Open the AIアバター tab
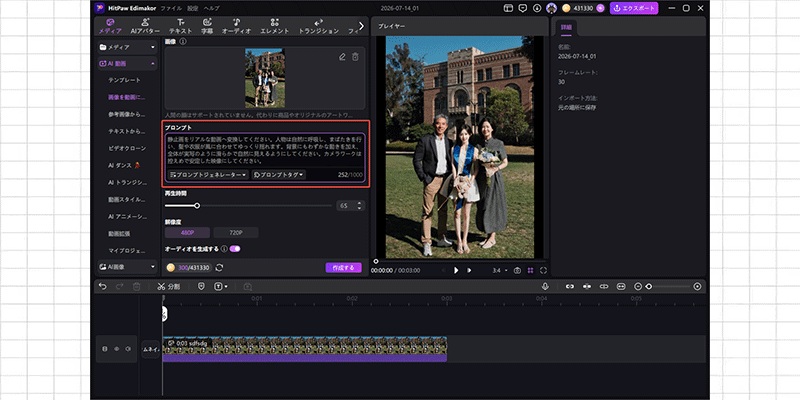Screen dimensions: 800x400 pyautogui.click(x=145, y=26)
